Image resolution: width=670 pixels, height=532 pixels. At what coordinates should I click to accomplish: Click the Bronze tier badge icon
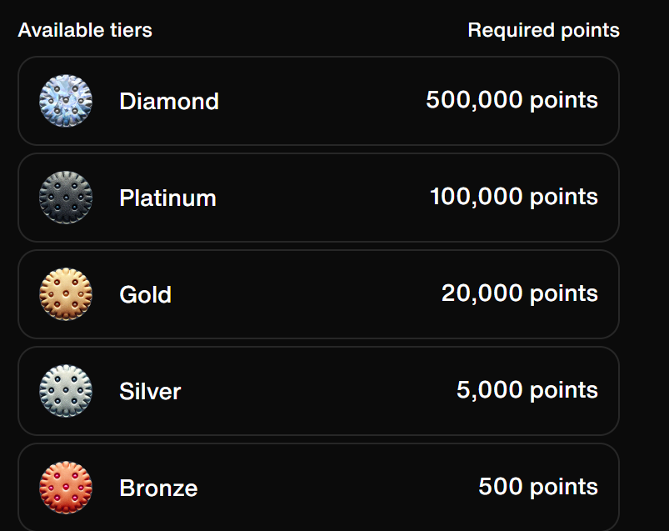coord(66,488)
